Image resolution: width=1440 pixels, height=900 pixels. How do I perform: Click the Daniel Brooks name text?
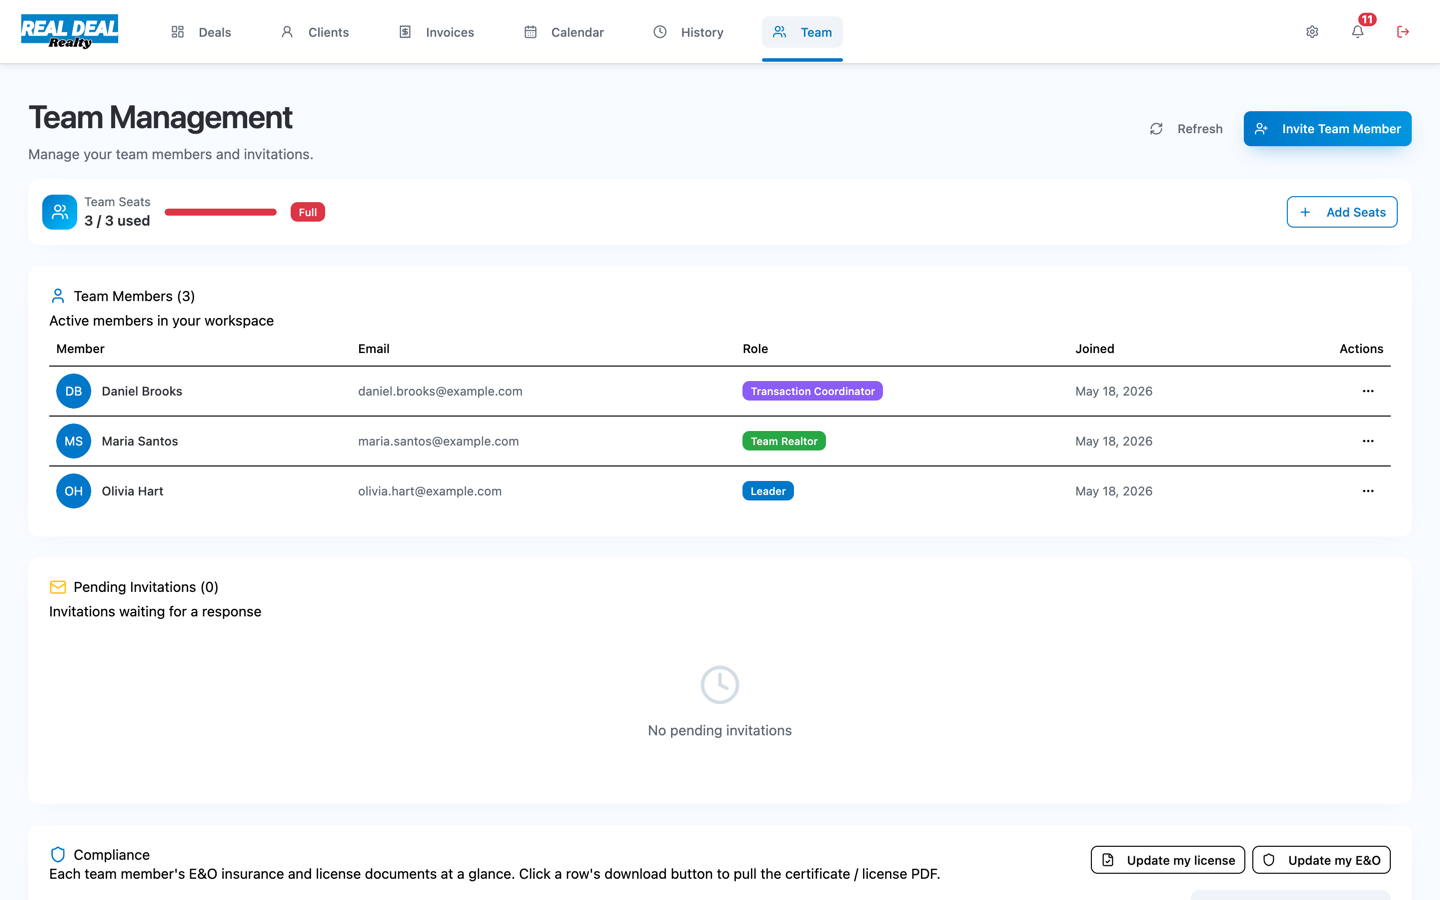click(142, 391)
